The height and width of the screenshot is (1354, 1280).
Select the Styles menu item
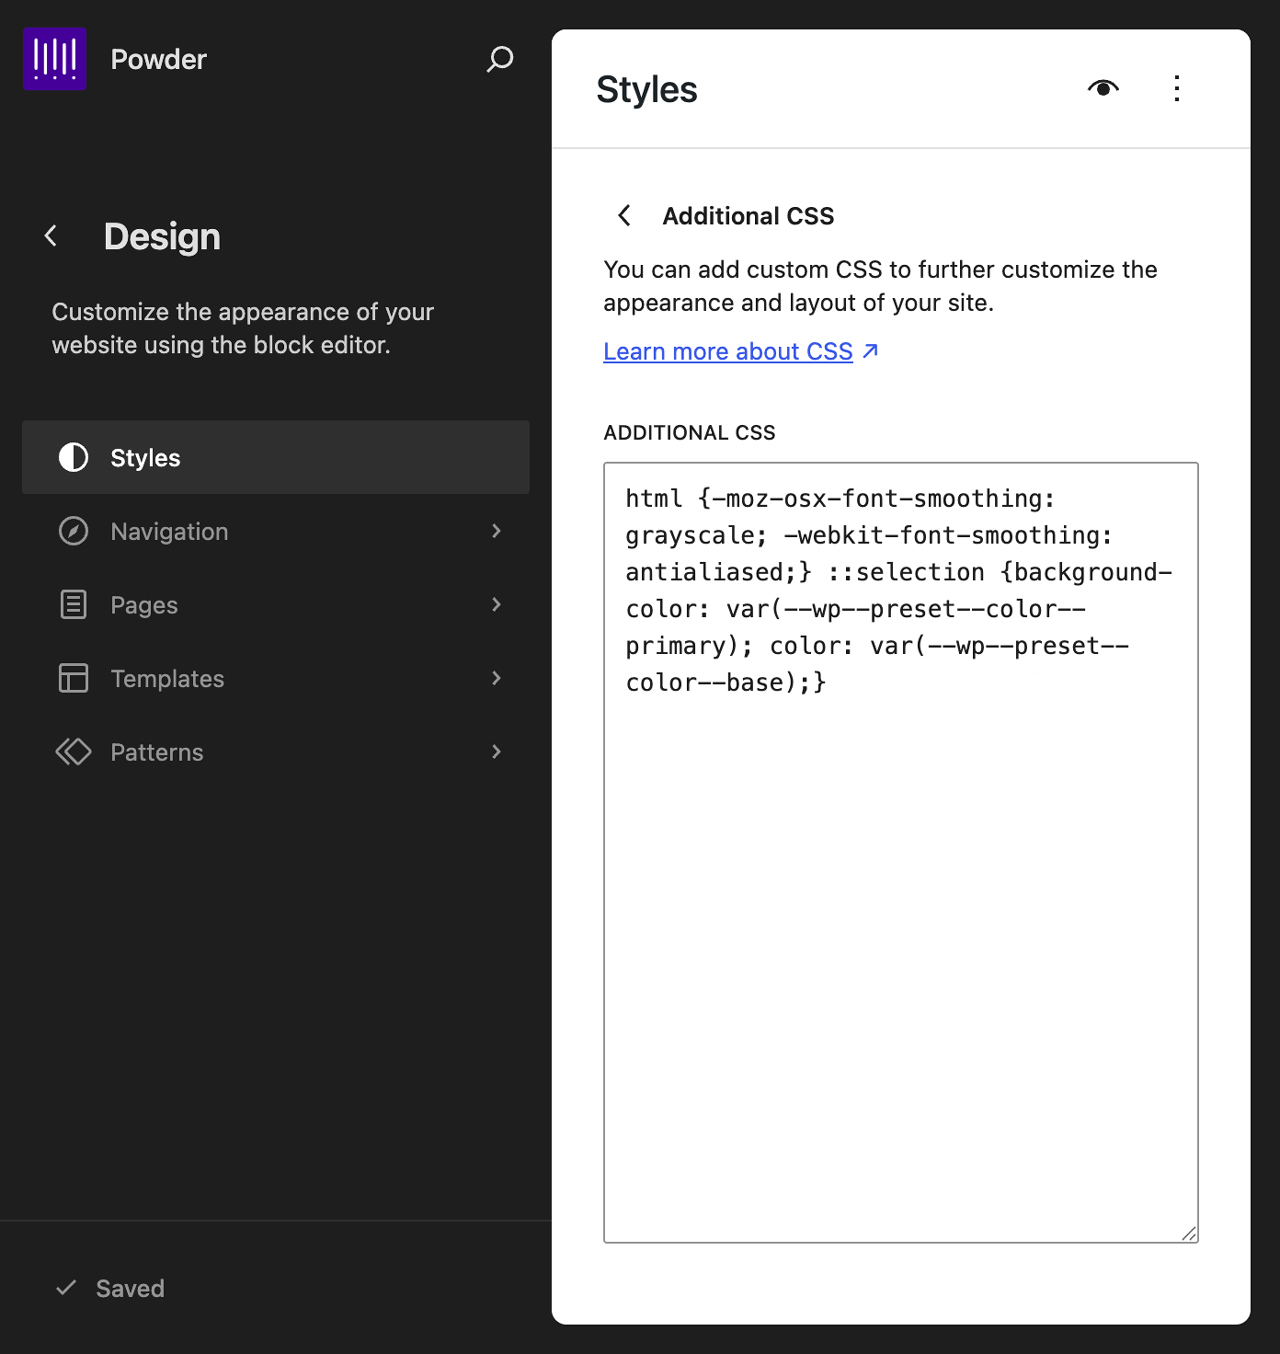point(276,457)
